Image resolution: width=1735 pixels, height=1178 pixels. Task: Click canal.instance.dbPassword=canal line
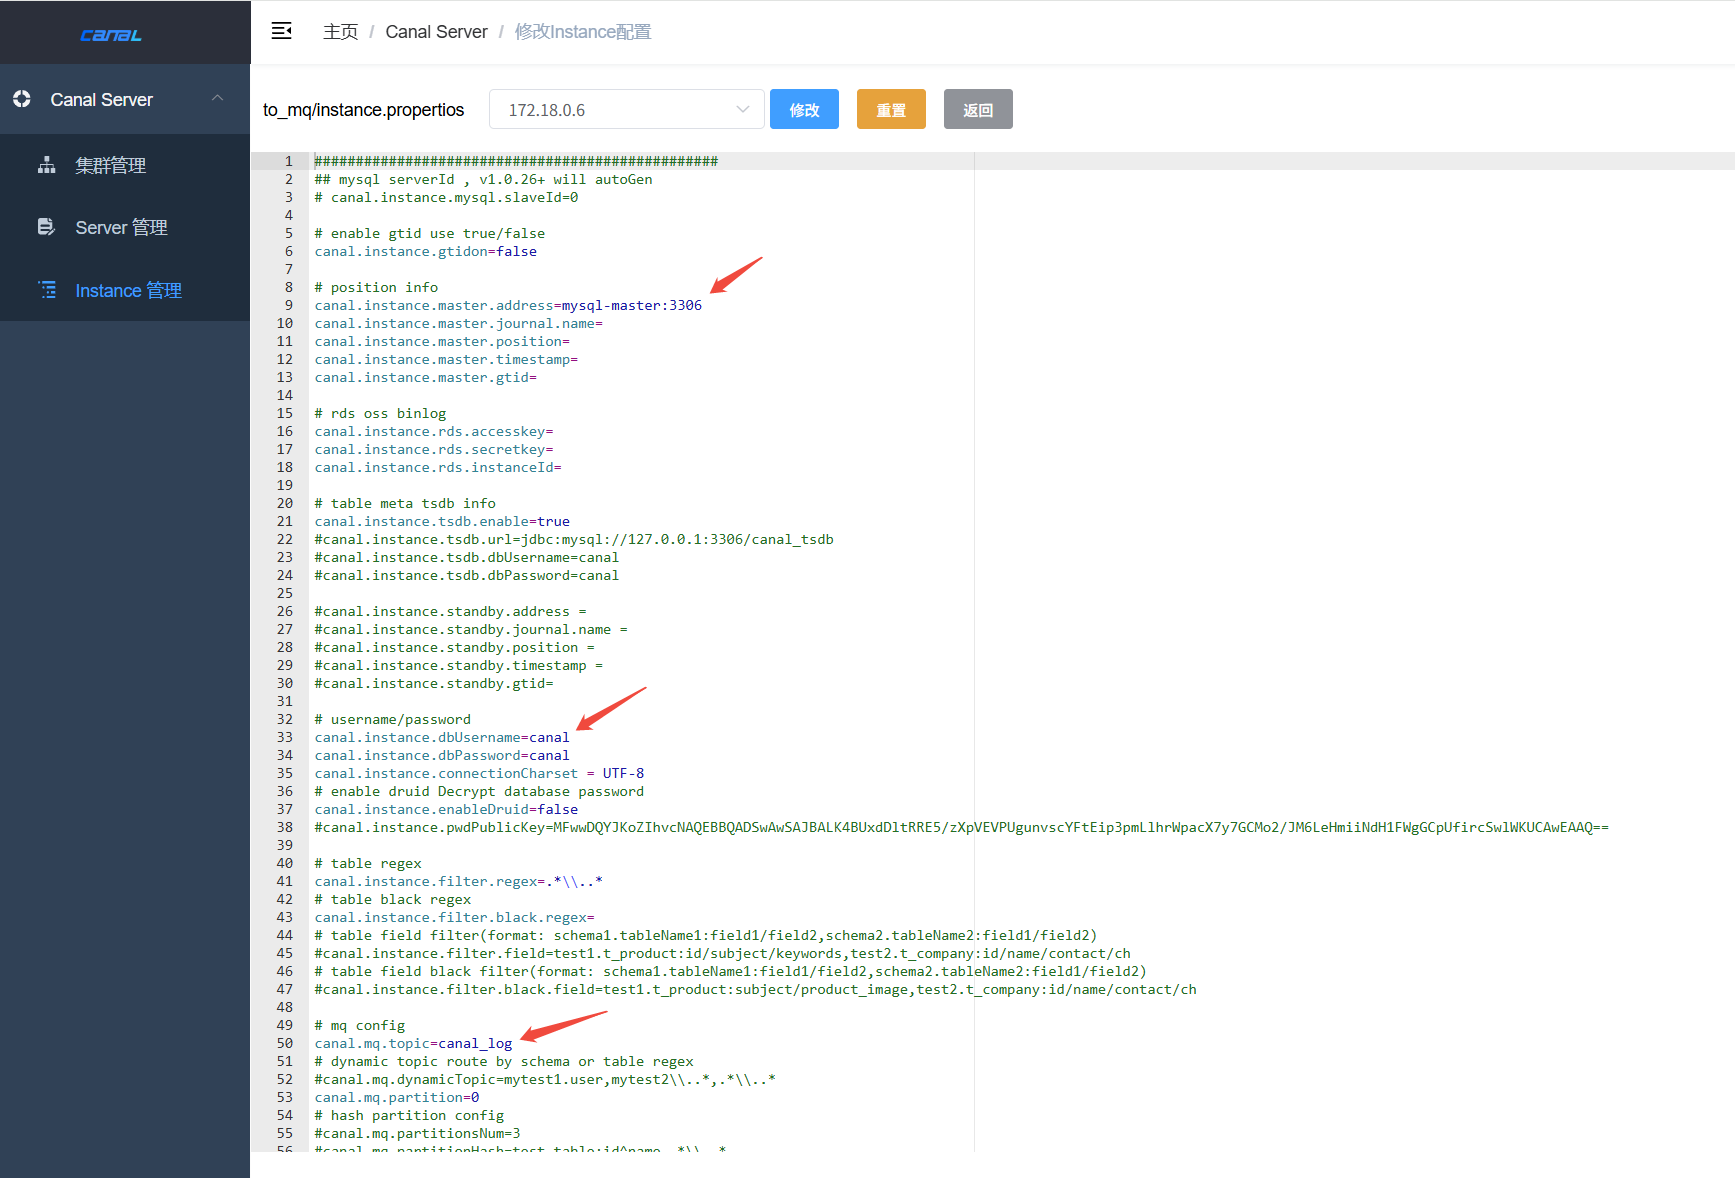pos(442,755)
